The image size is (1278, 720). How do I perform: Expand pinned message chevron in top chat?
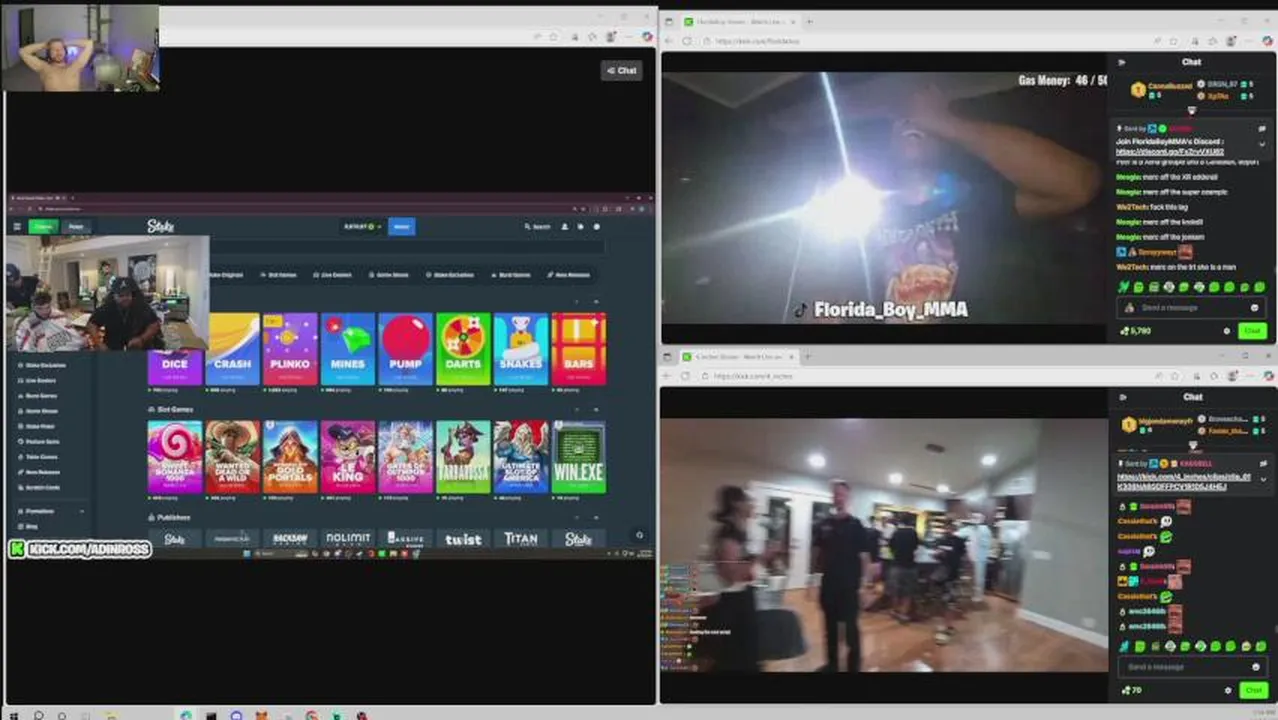(1262, 144)
